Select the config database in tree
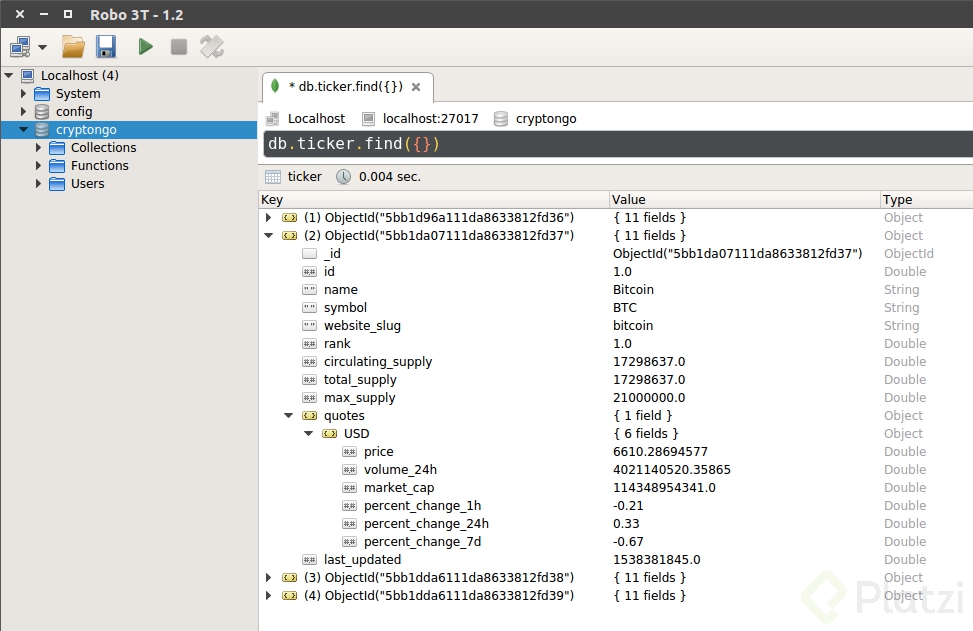 74,112
